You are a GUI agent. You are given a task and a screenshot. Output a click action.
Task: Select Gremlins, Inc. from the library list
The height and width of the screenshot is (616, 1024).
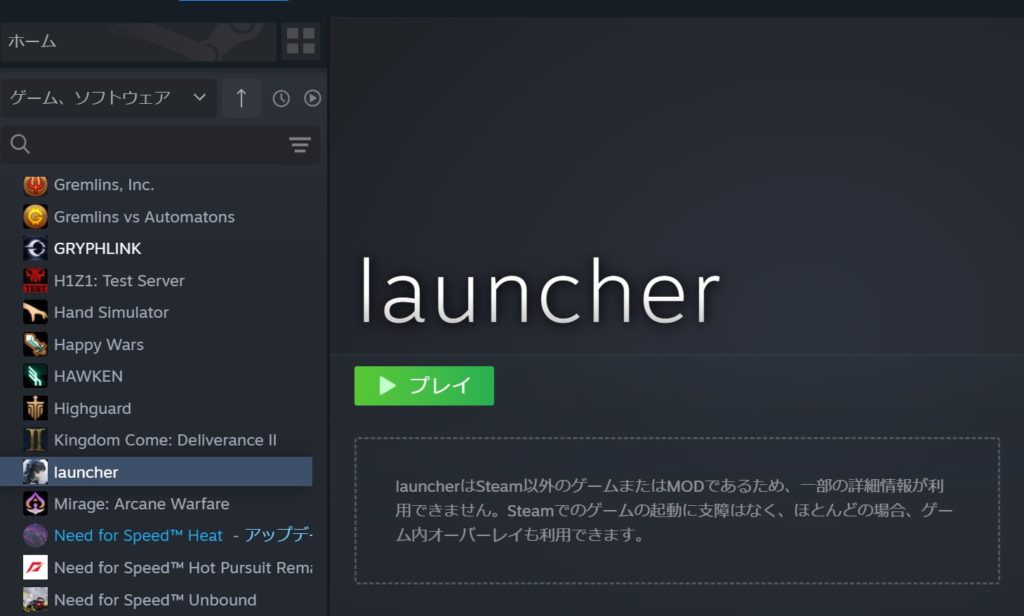[x=105, y=185]
